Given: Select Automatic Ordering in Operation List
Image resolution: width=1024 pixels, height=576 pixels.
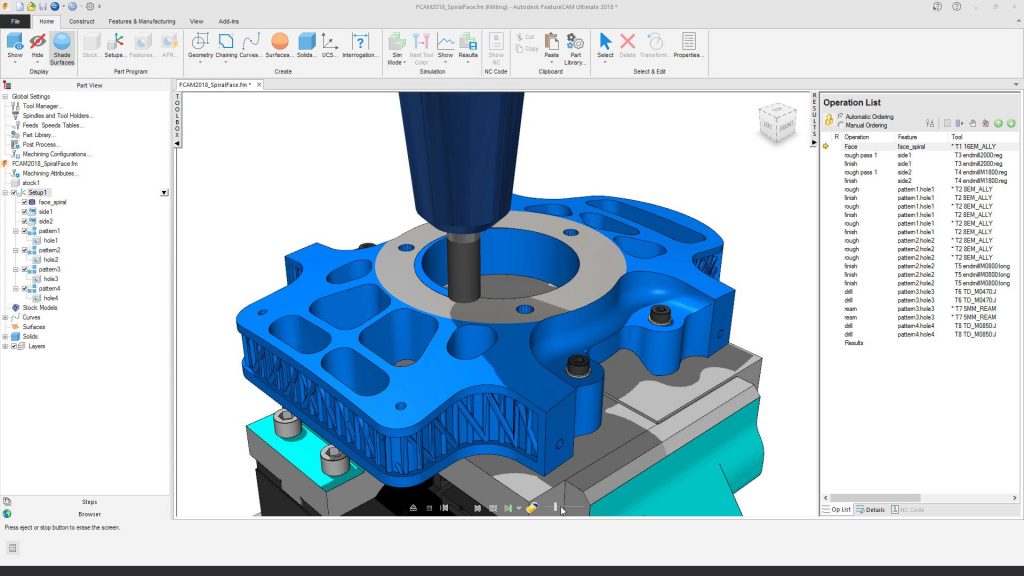Looking at the screenshot, I should pyautogui.click(x=840, y=117).
